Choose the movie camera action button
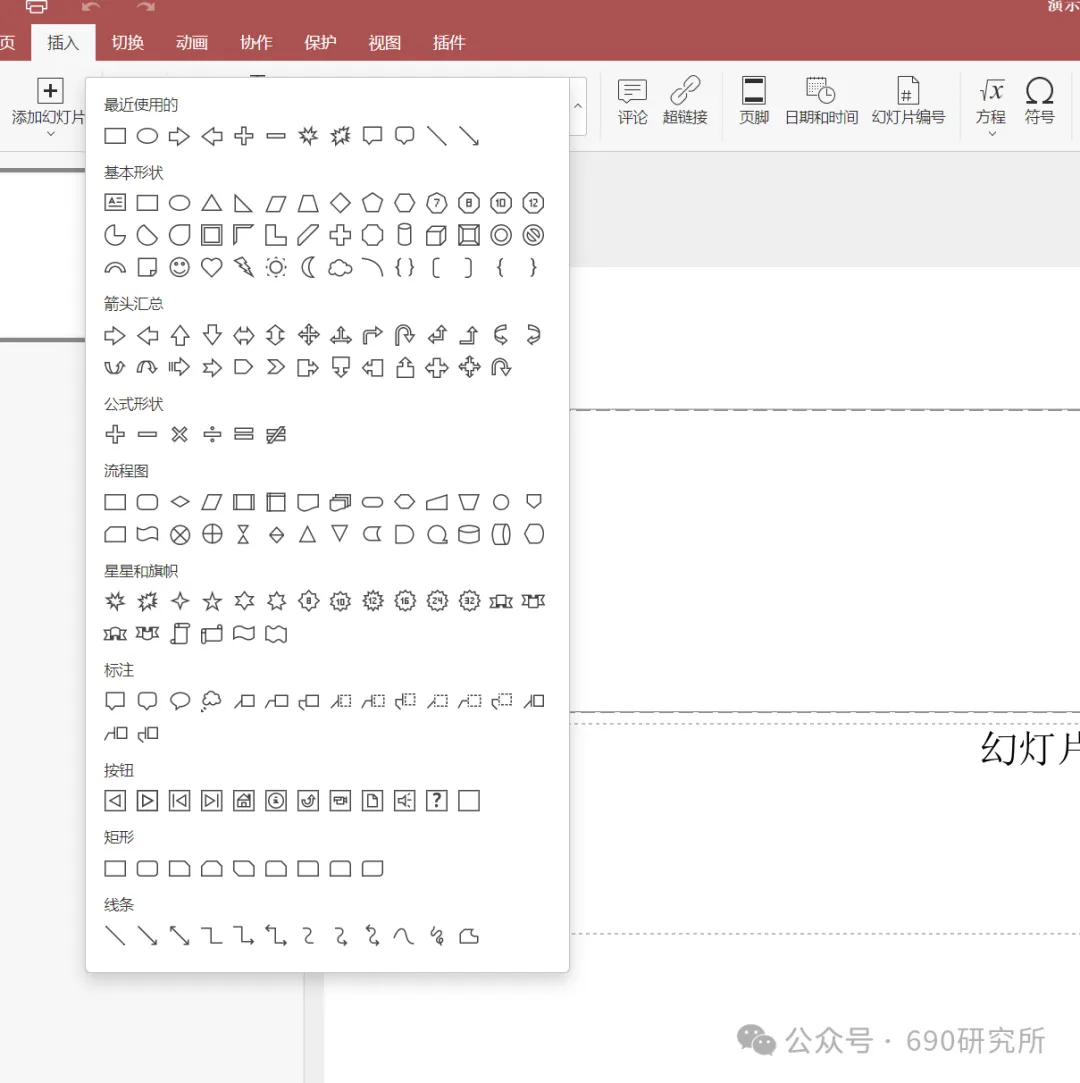 pyautogui.click(x=340, y=801)
